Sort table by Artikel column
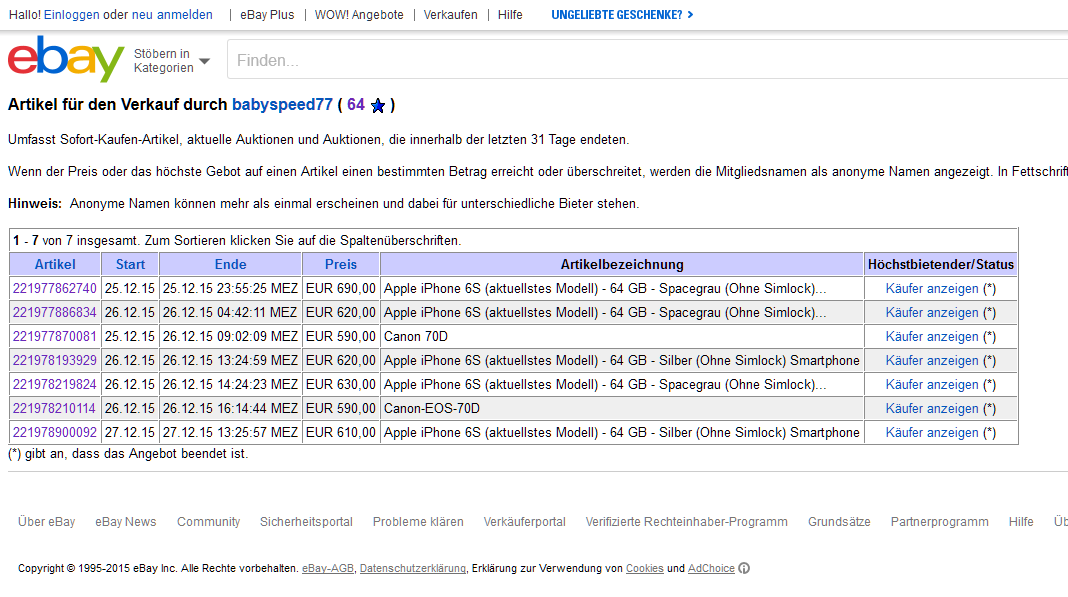The height and width of the screenshot is (597, 1068). 55,264
